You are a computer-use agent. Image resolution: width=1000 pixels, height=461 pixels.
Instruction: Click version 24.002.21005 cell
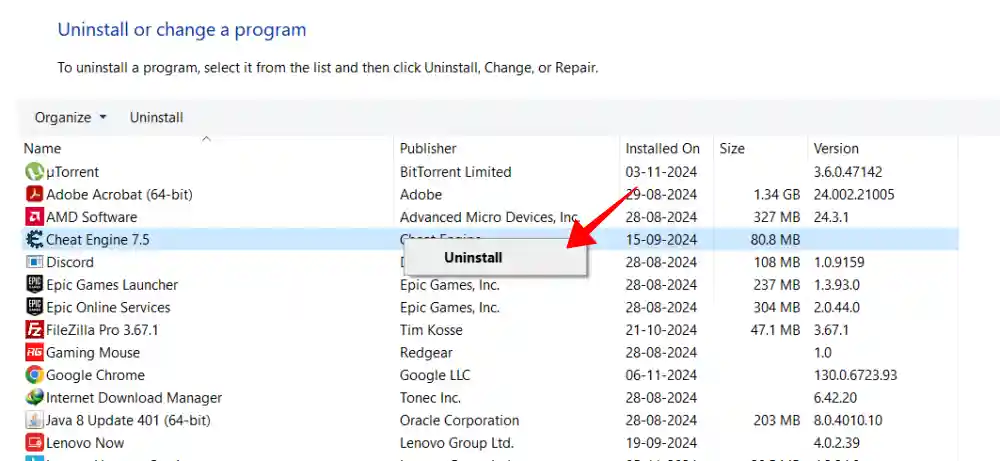tap(854, 194)
